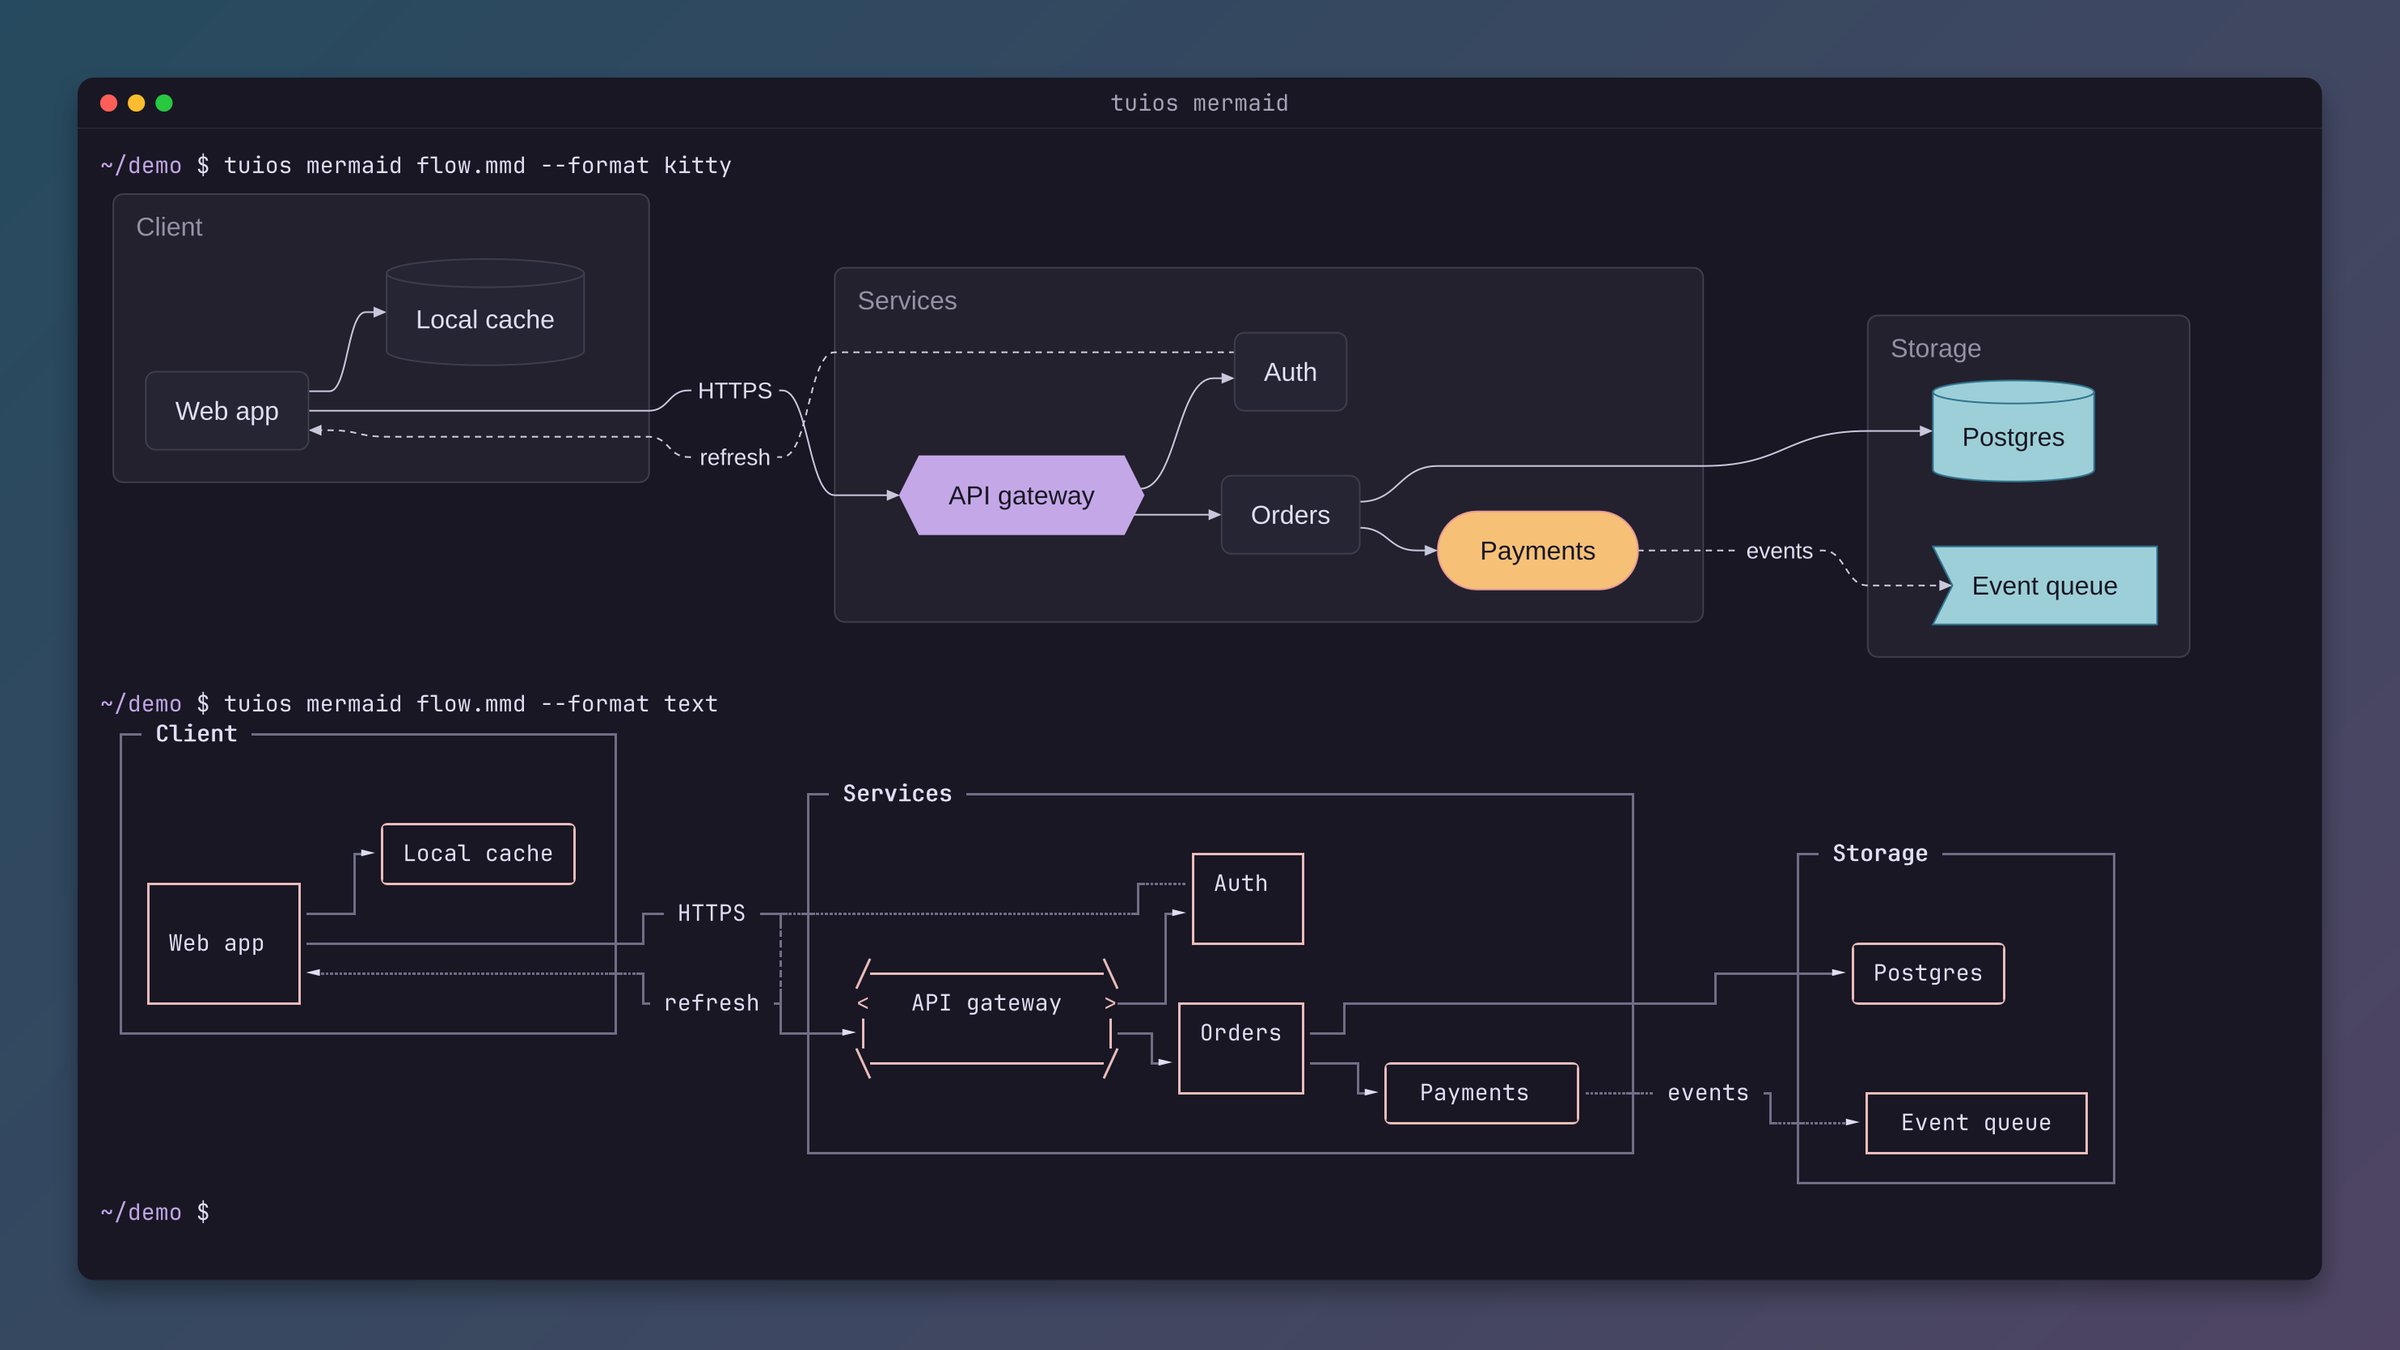Click the 'HTTPS' edge label in graphical diagram
Image resolution: width=2400 pixels, height=1350 pixels.
coord(735,390)
